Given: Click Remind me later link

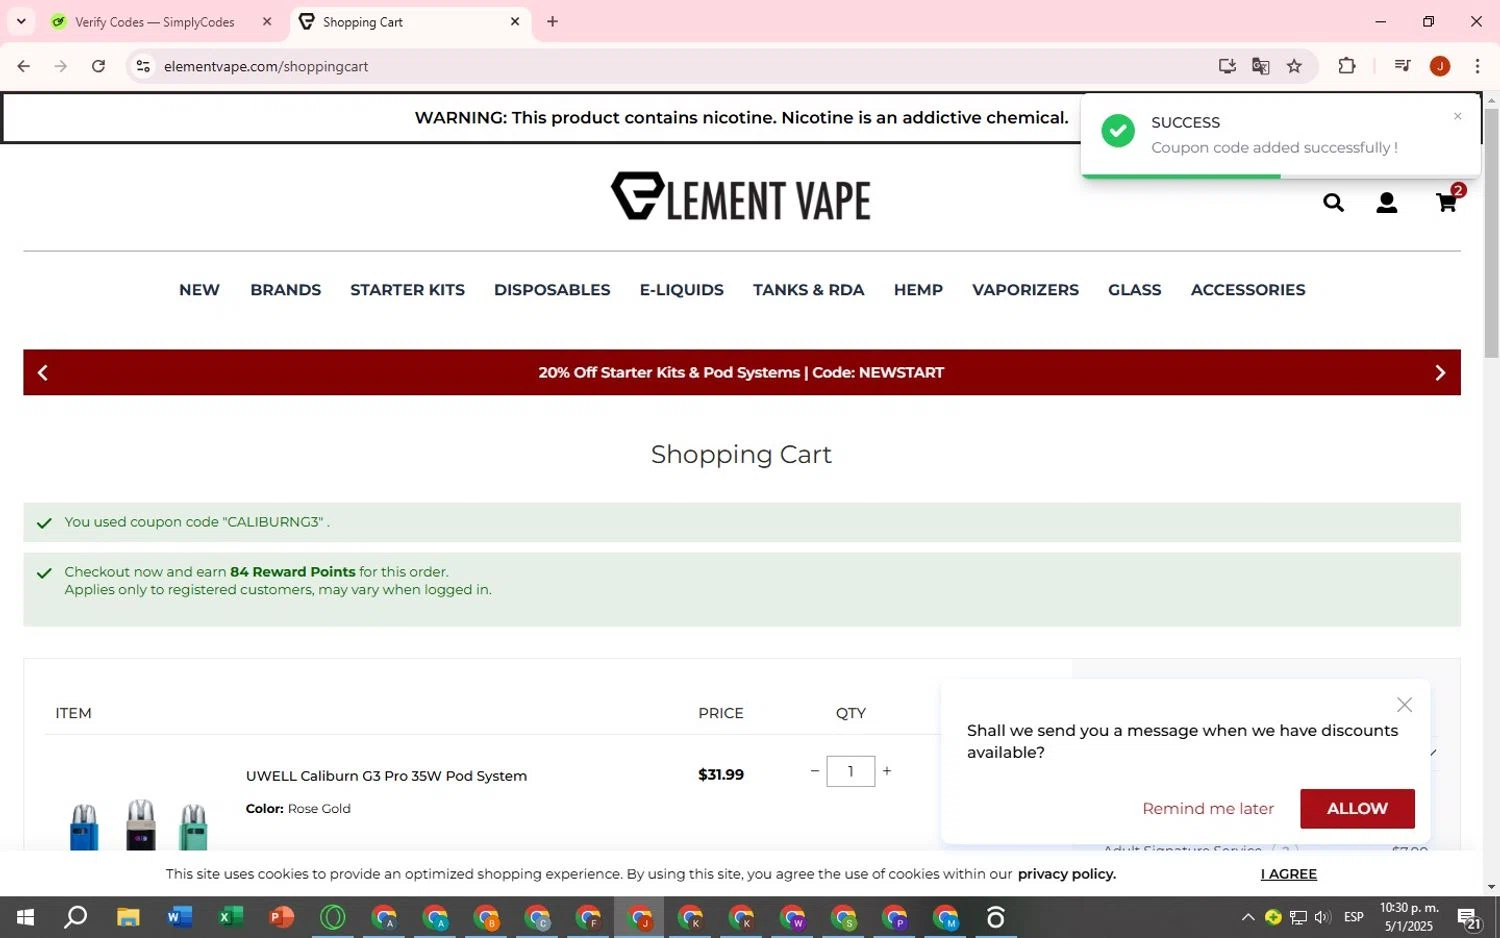Looking at the screenshot, I should tap(1208, 808).
